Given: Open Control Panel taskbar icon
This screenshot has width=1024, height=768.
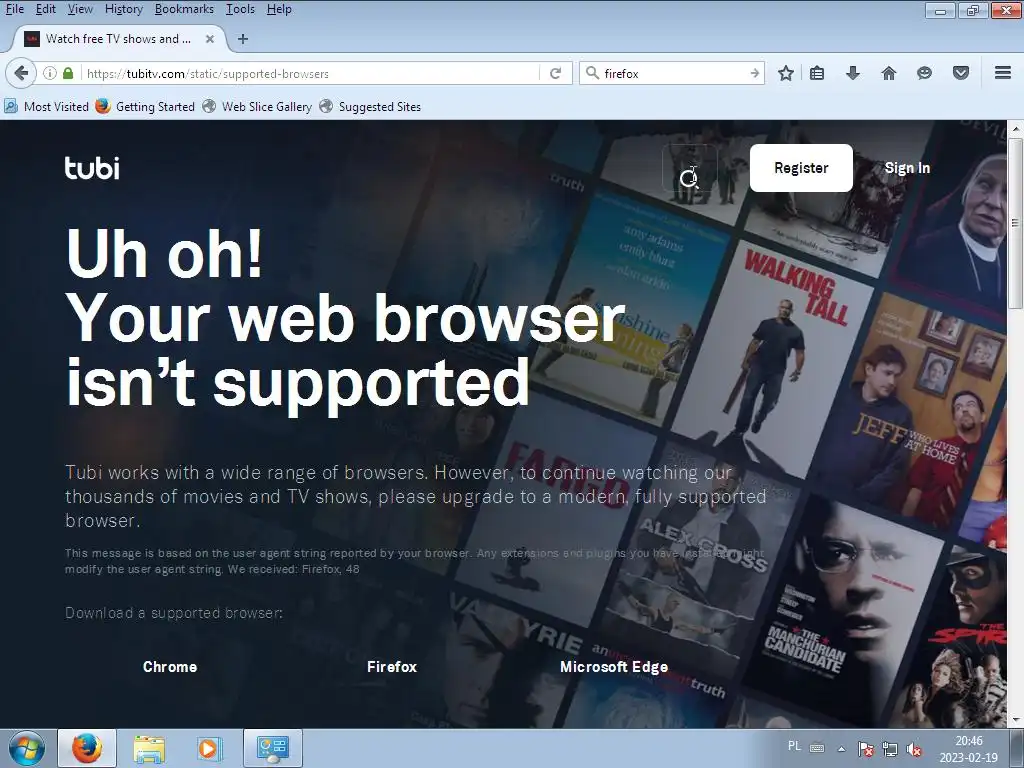Looking at the screenshot, I should pyautogui.click(x=272, y=748).
